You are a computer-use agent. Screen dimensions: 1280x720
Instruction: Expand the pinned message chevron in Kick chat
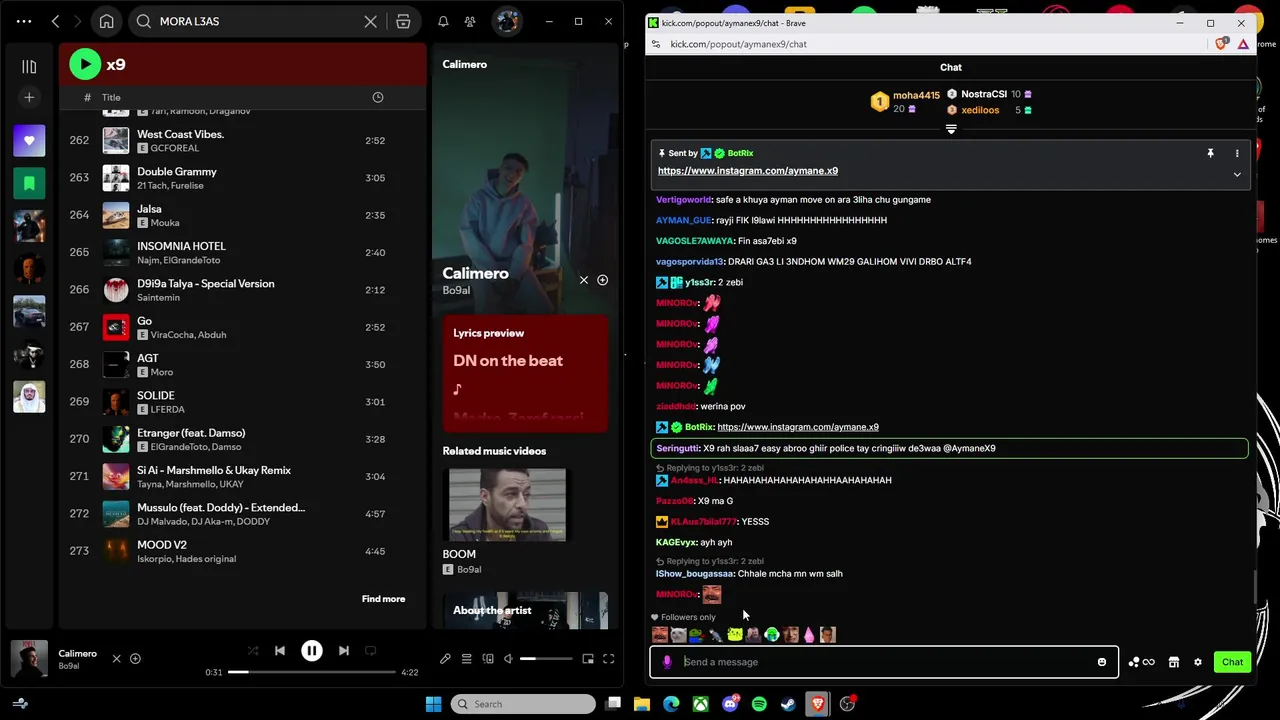(x=1237, y=175)
